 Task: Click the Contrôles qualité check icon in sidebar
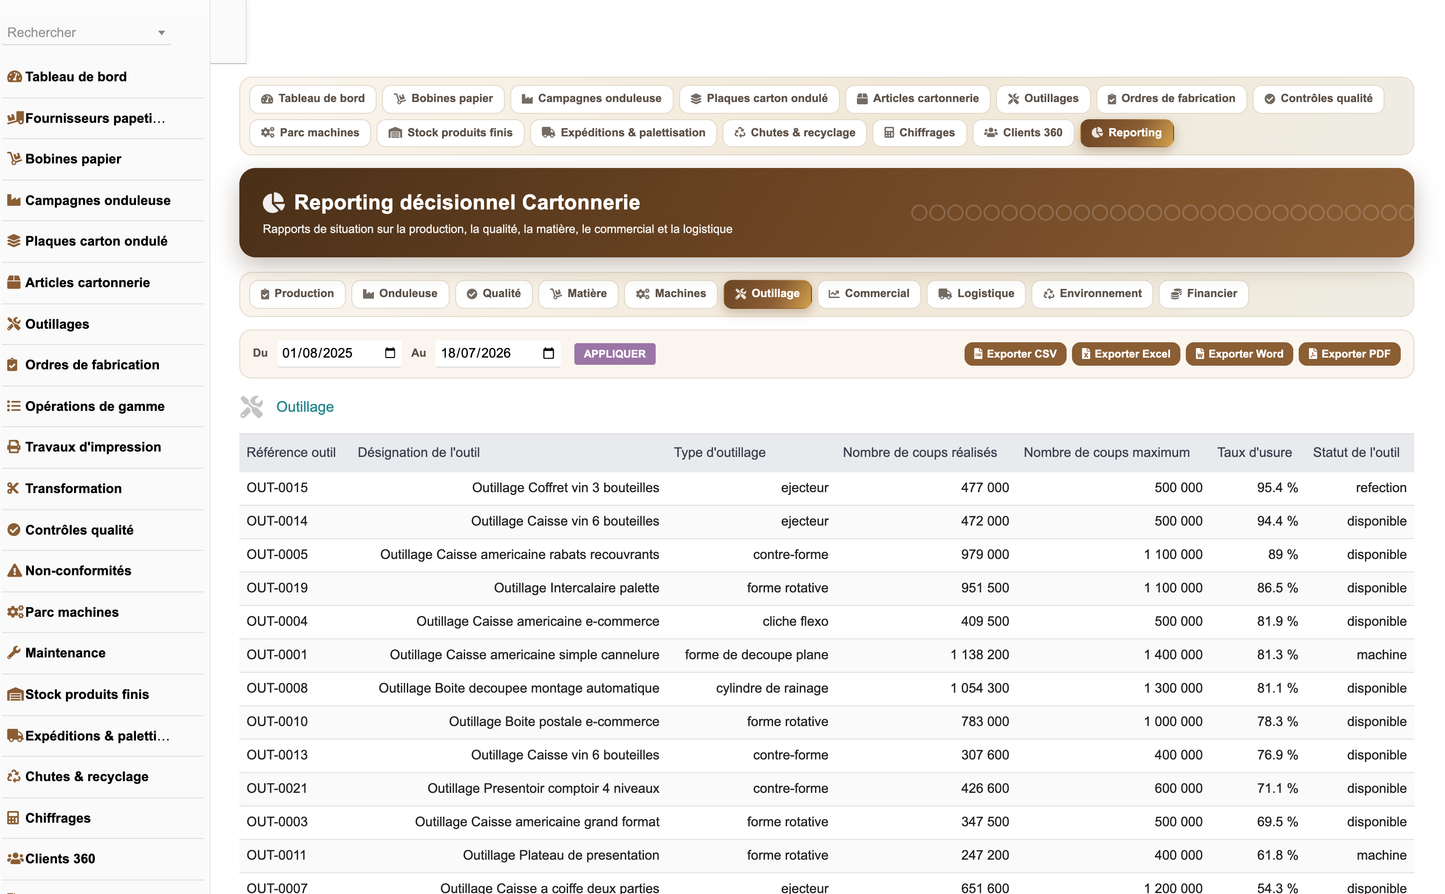click(14, 530)
